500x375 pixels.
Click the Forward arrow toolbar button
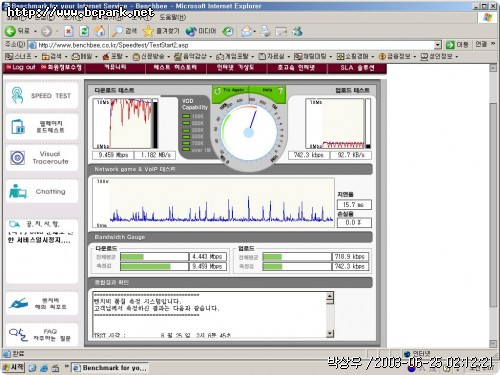pos(46,32)
